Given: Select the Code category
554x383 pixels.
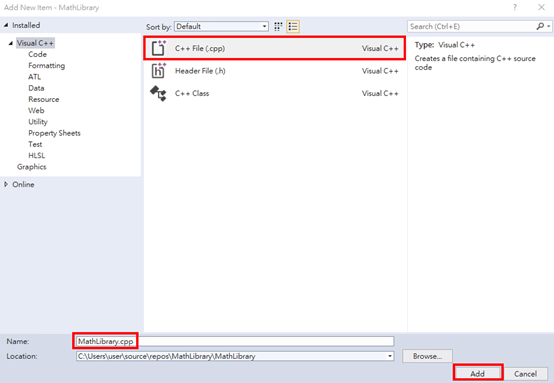Looking at the screenshot, I should click(37, 54).
